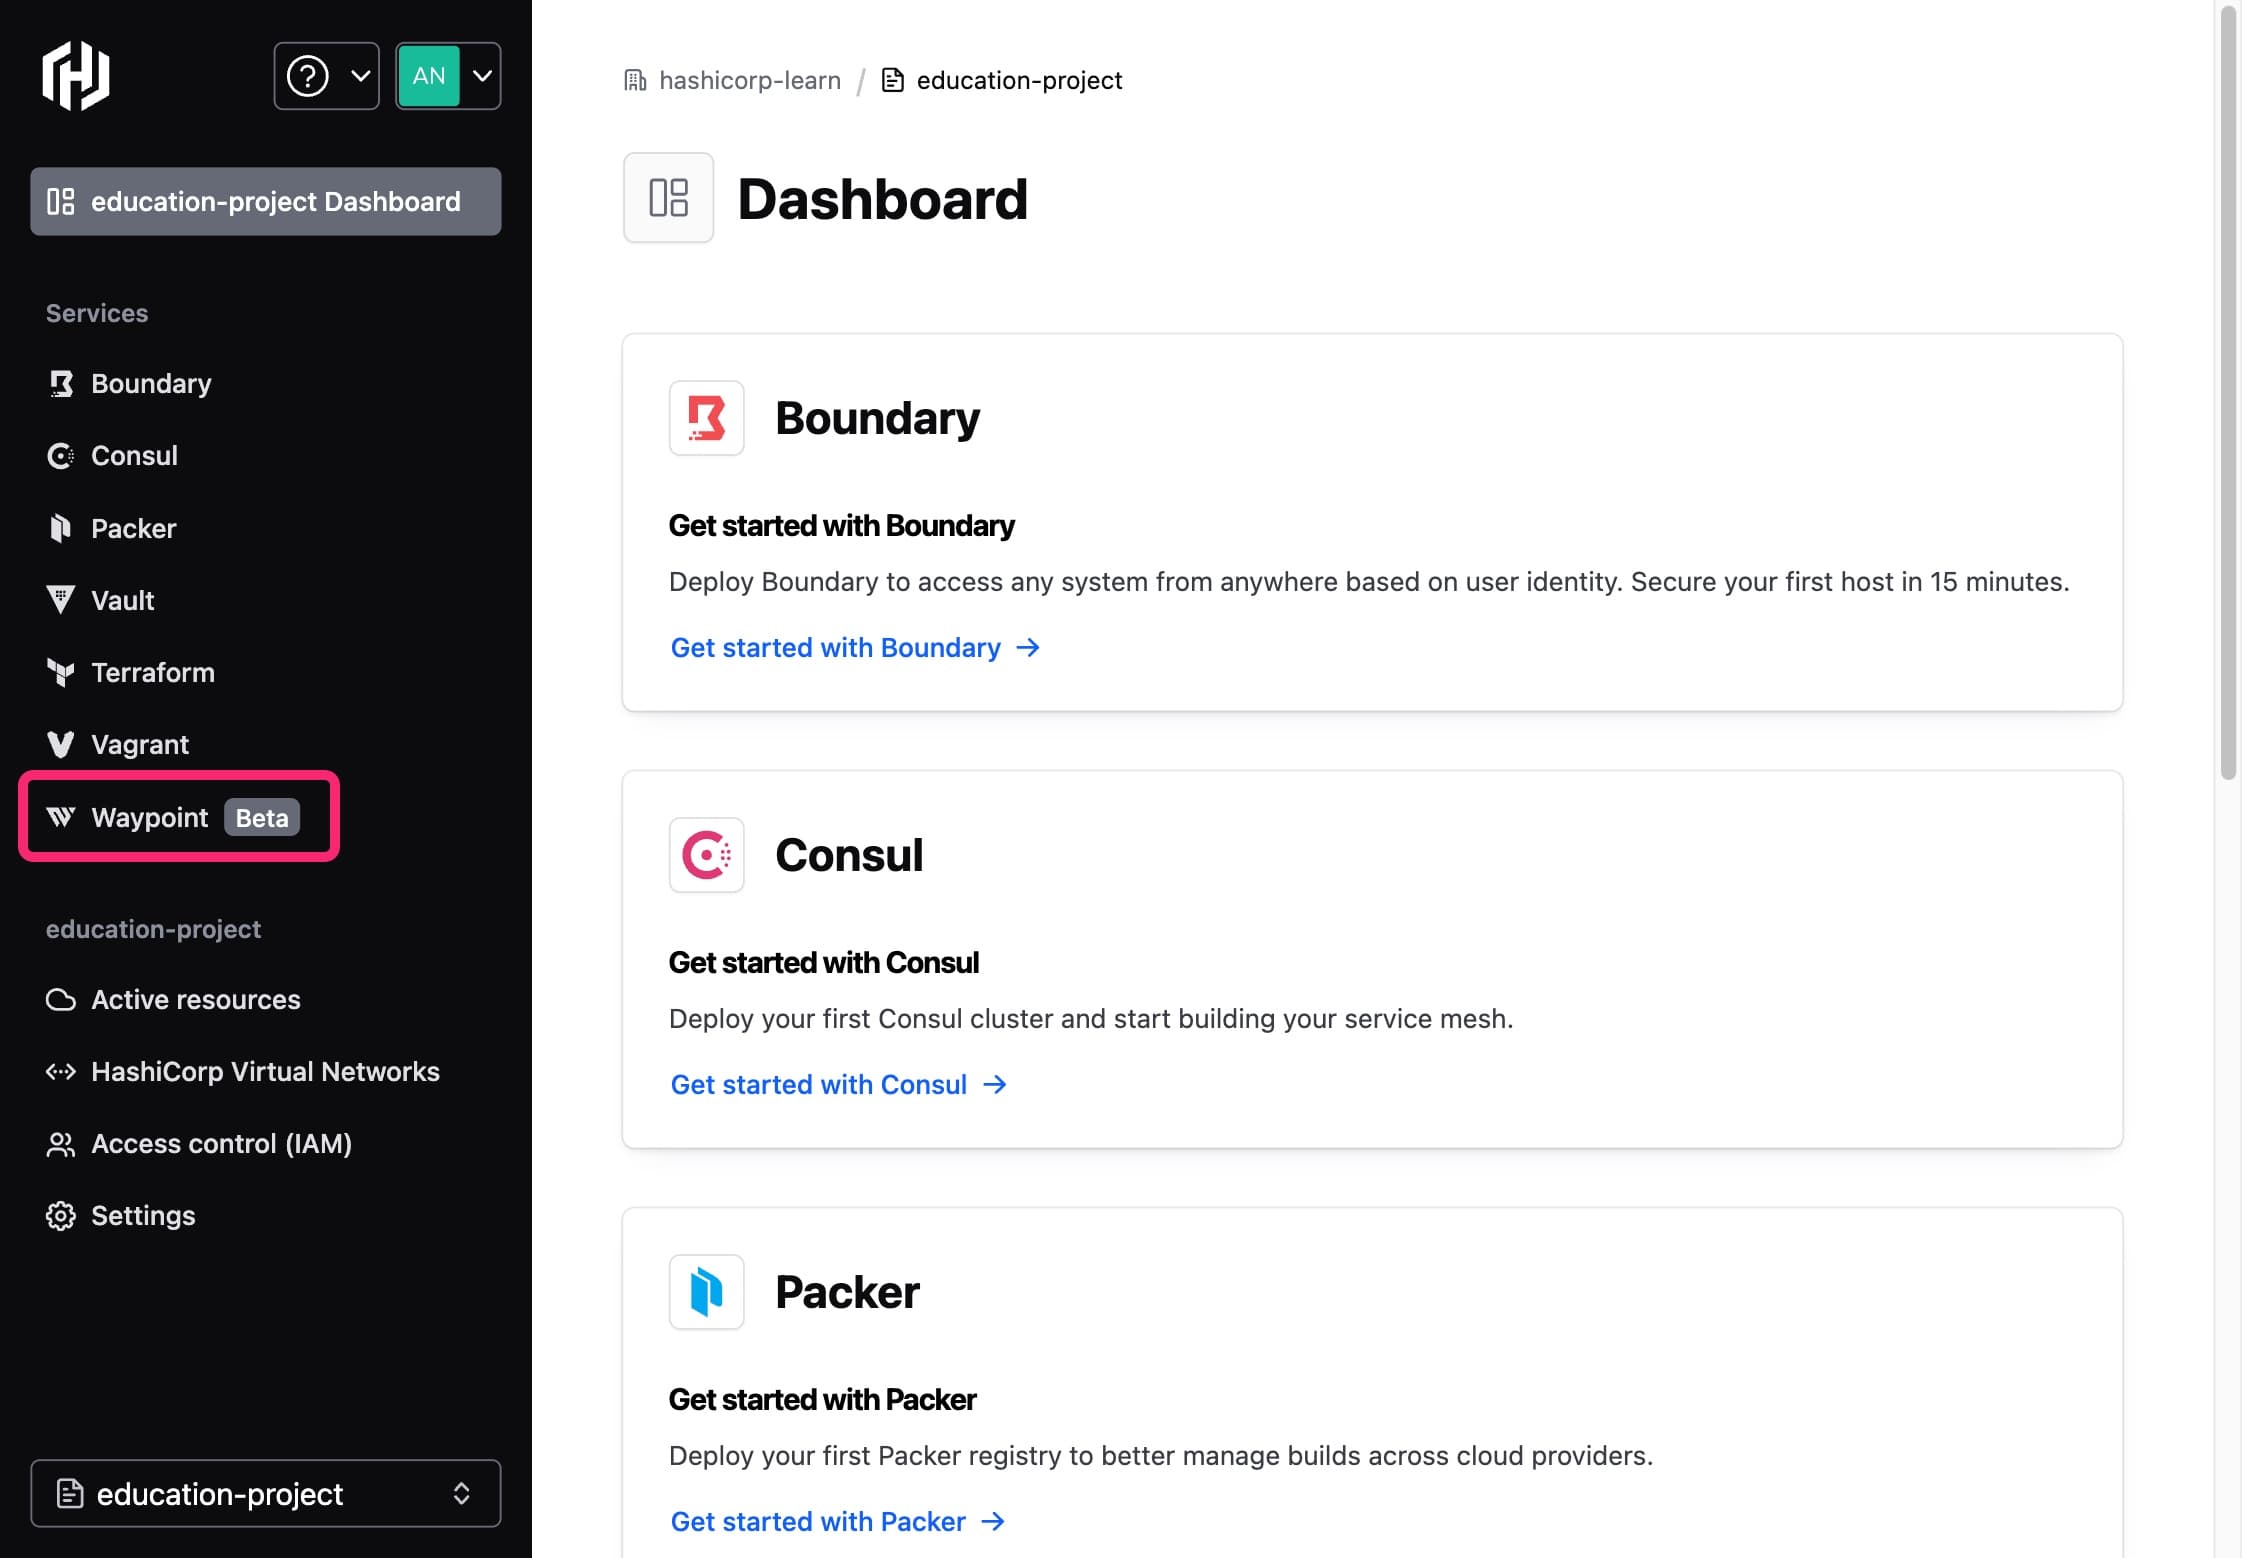Click the Boundary sidebar icon
The height and width of the screenshot is (1558, 2242).
click(61, 383)
